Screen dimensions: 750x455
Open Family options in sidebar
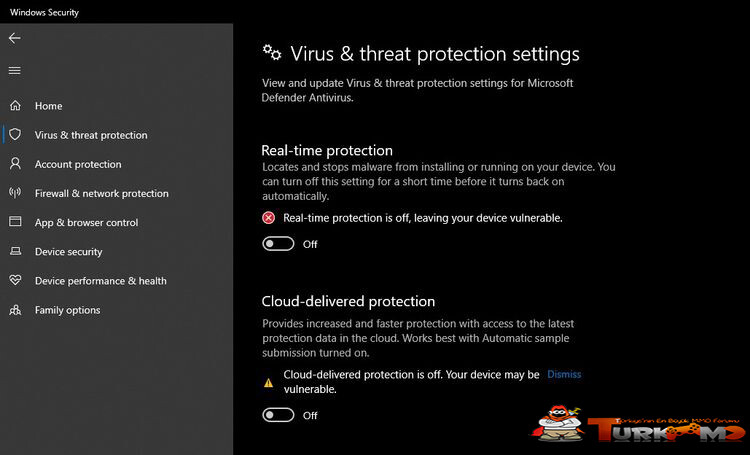(67, 310)
